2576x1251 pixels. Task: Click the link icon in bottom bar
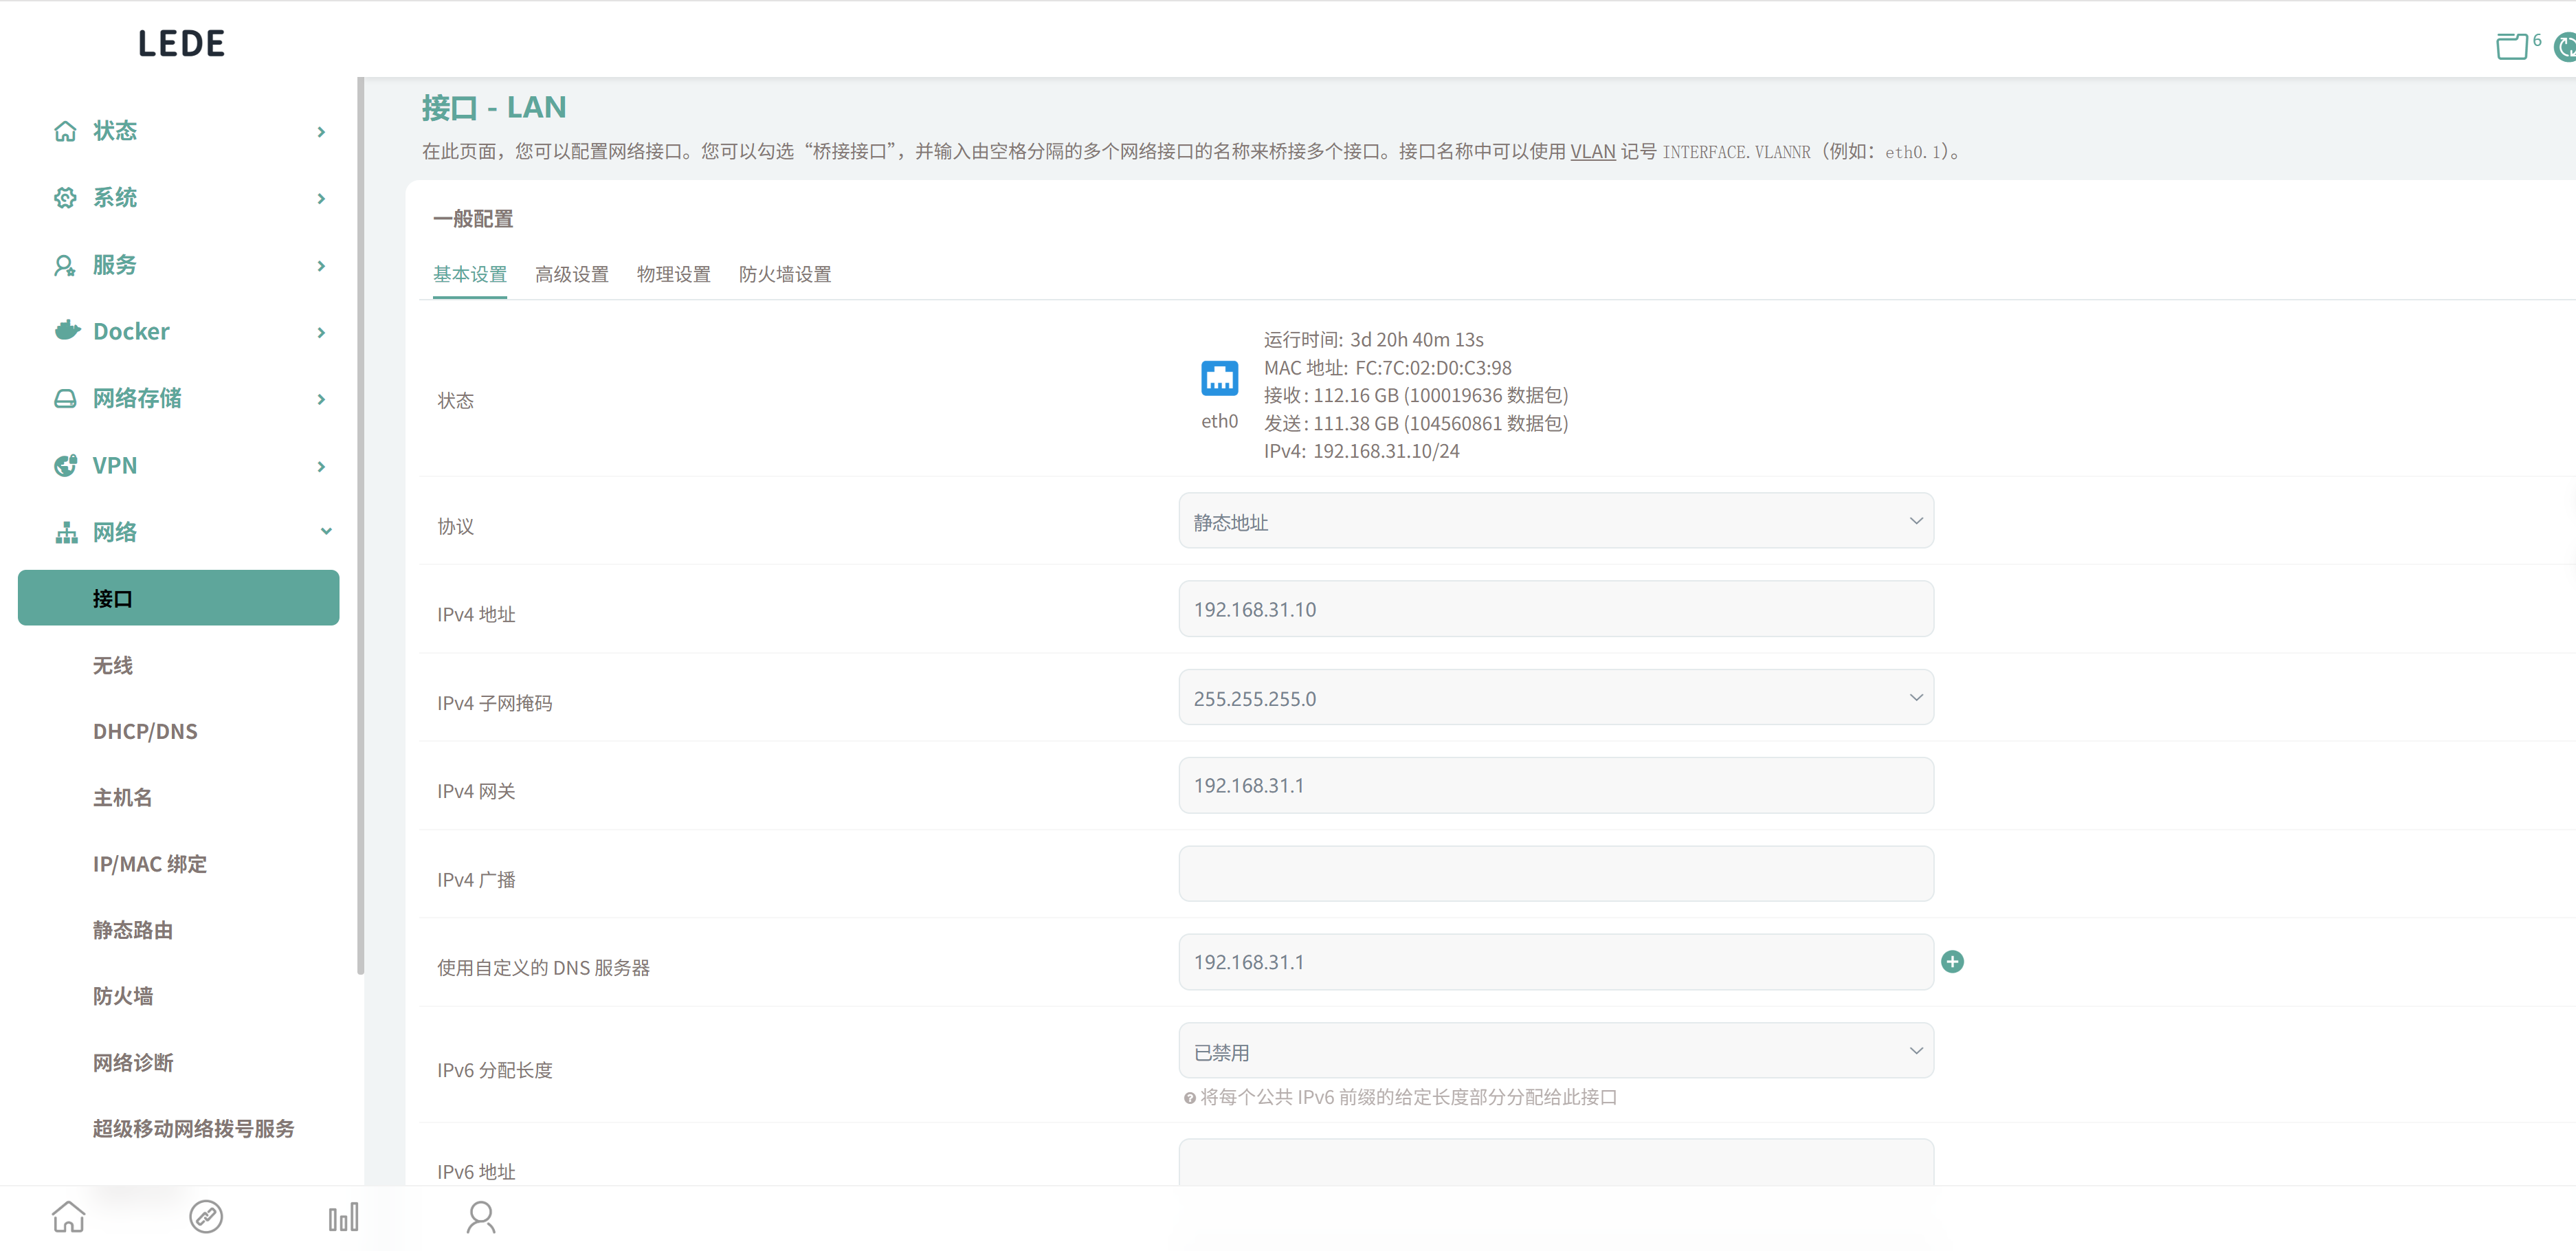[206, 1217]
